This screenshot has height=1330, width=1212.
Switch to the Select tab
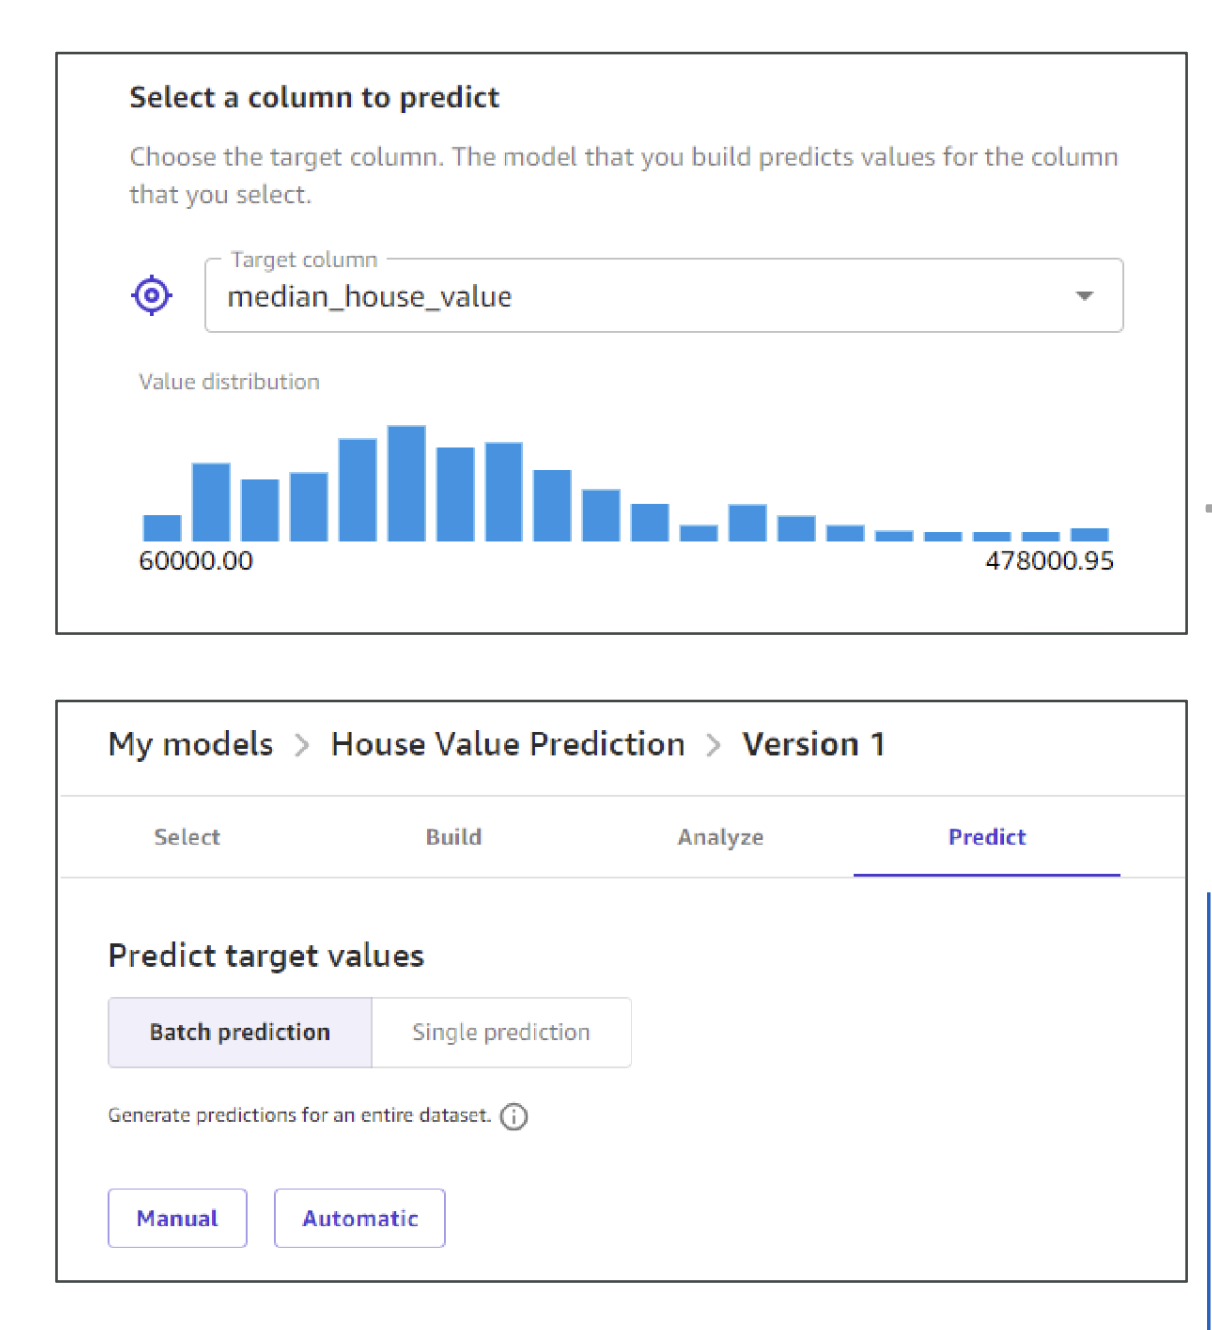click(187, 837)
